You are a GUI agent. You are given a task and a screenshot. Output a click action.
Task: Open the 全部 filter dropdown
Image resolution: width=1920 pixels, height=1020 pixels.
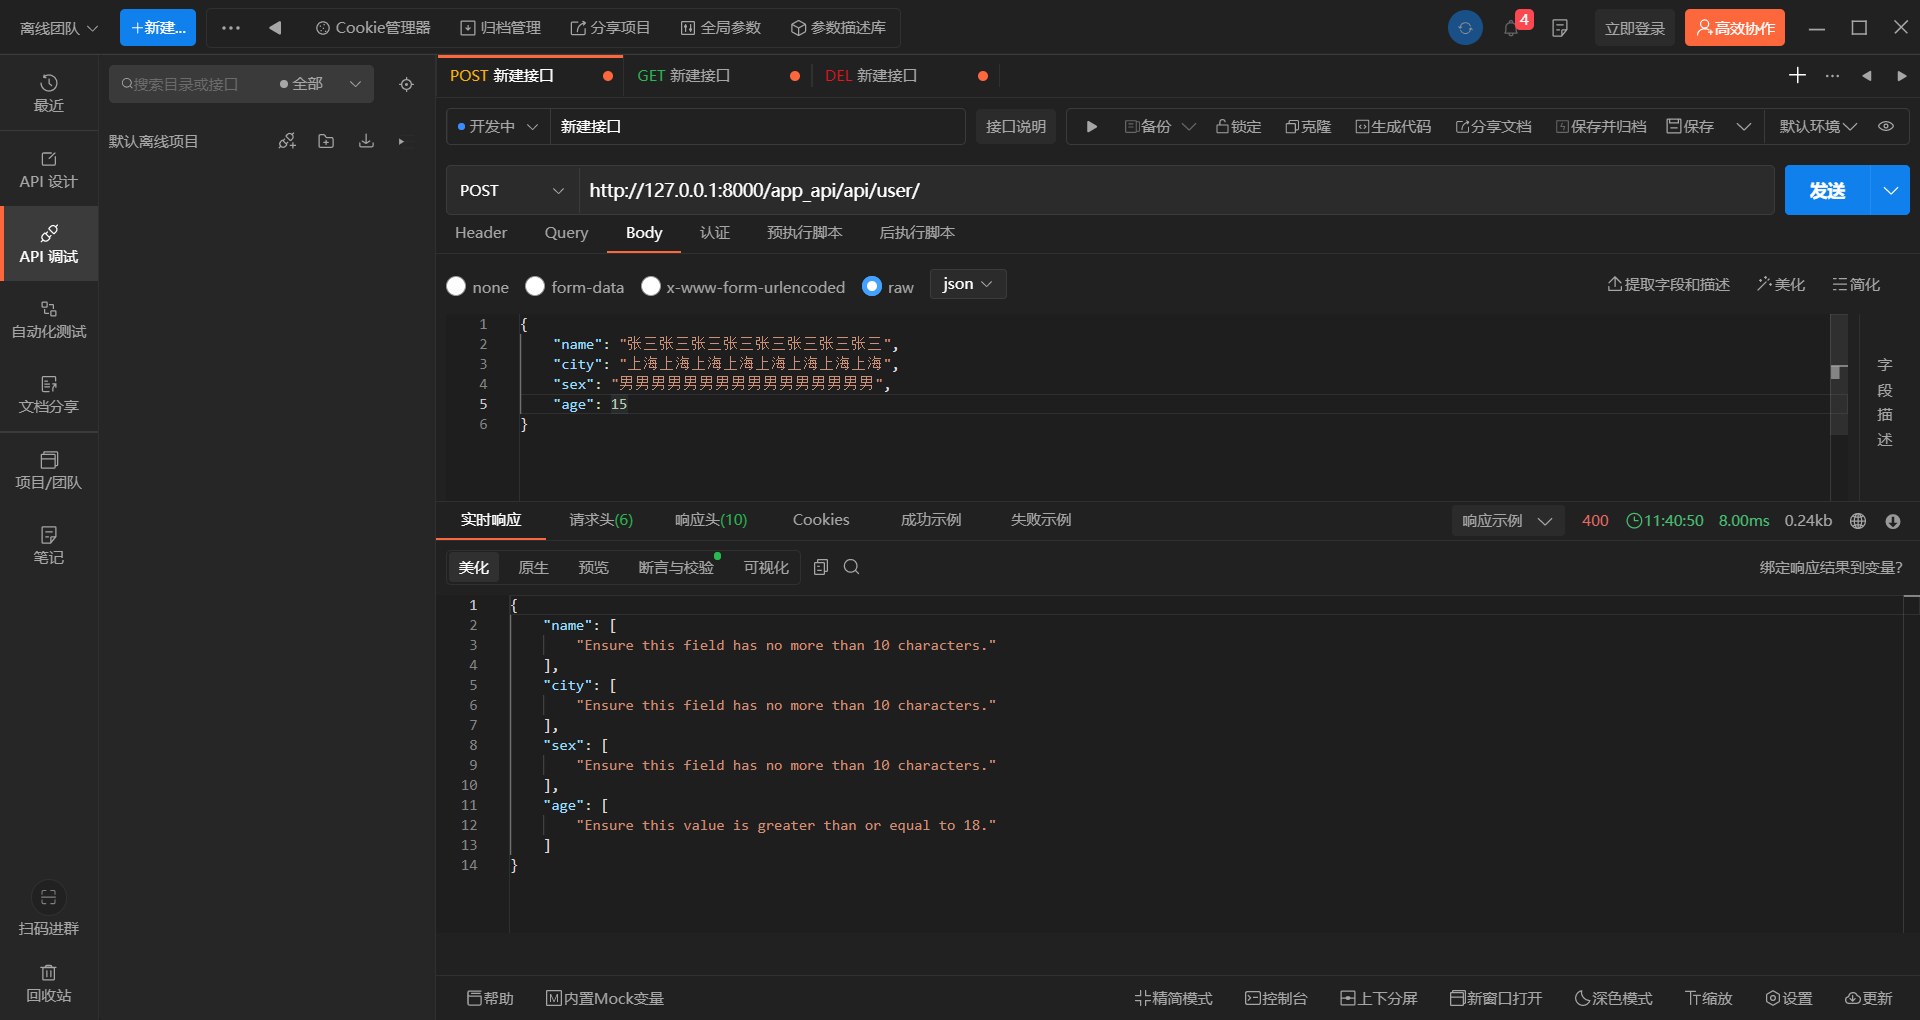tap(320, 84)
